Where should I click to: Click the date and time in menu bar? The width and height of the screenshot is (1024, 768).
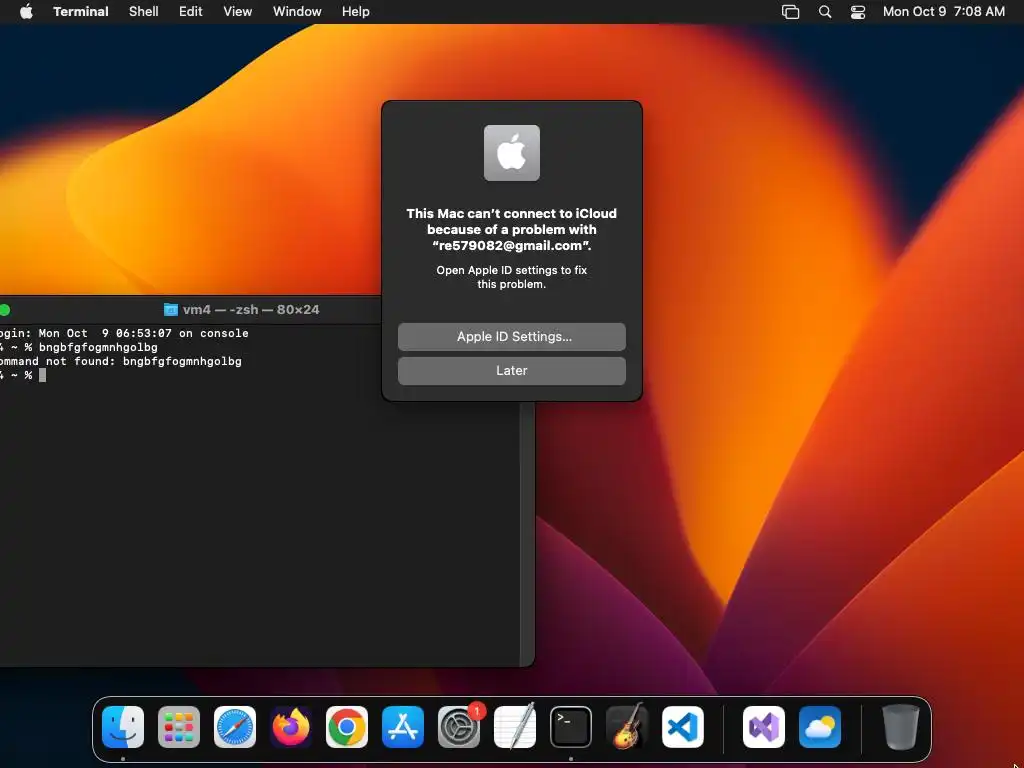coord(944,12)
